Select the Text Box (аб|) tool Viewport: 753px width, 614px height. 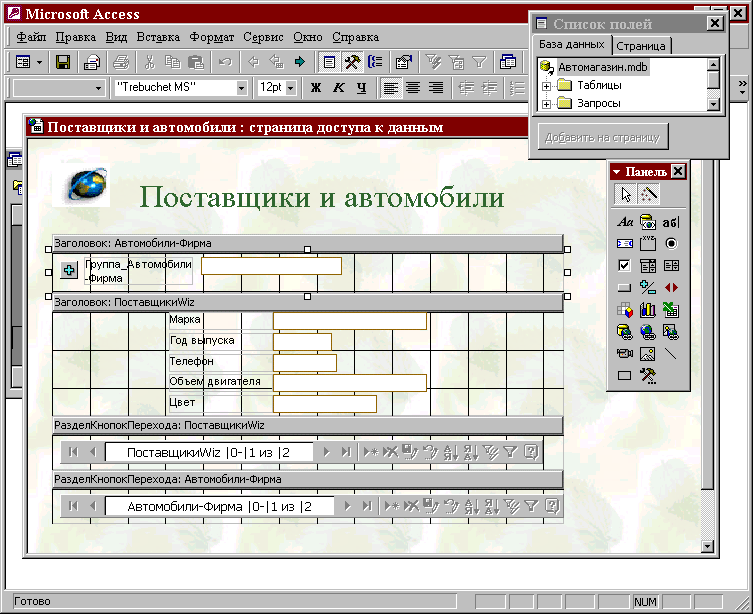pyautogui.click(x=671, y=222)
